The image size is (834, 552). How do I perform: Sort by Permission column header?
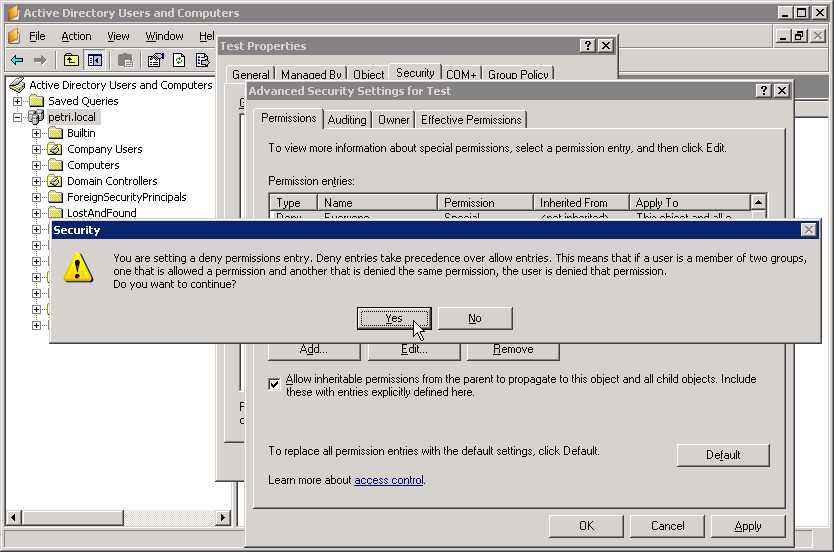coord(485,203)
